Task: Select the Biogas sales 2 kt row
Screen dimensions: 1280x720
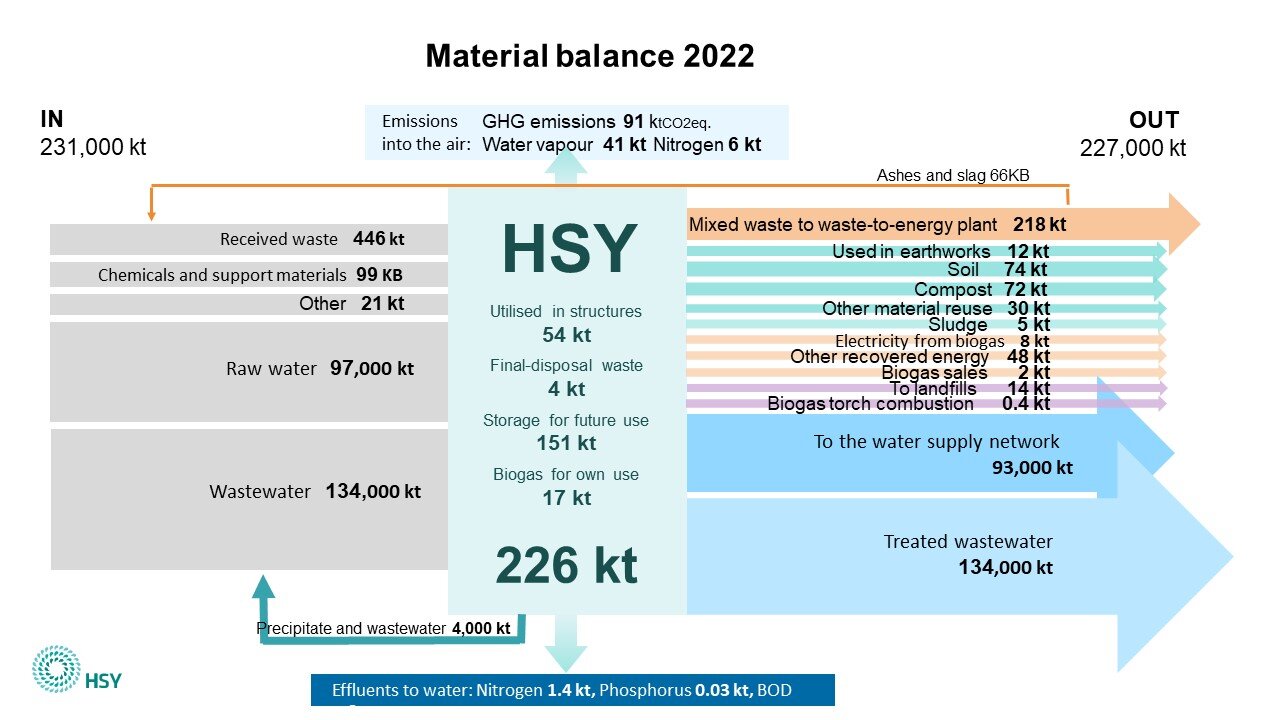Action: [x=926, y=373]
